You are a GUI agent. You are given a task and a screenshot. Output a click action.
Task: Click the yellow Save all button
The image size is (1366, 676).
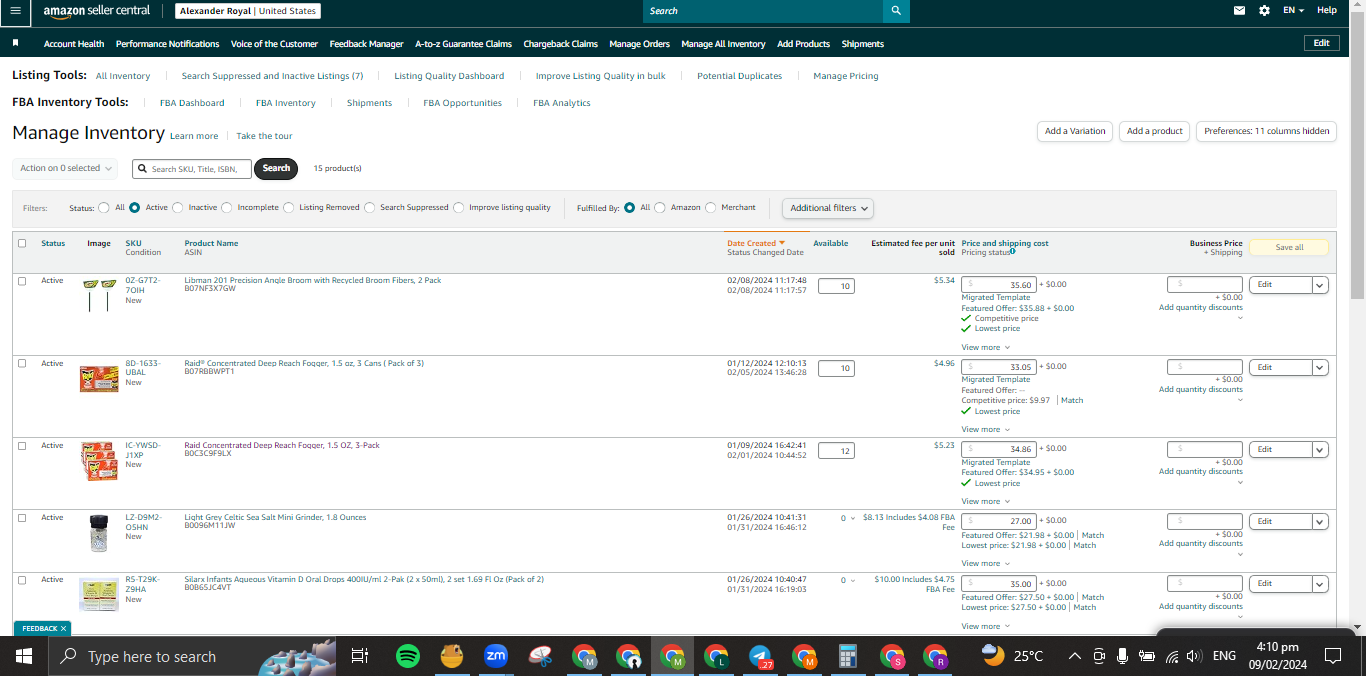point(1289,247)
